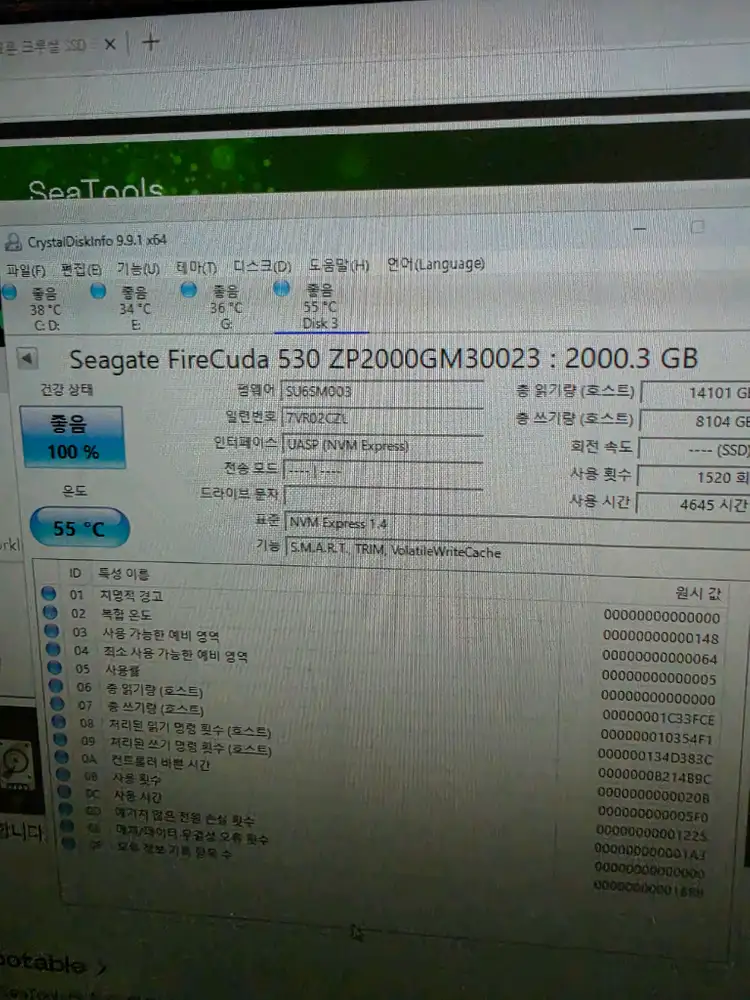Select the G: disk at 36°C

(226, 307)
